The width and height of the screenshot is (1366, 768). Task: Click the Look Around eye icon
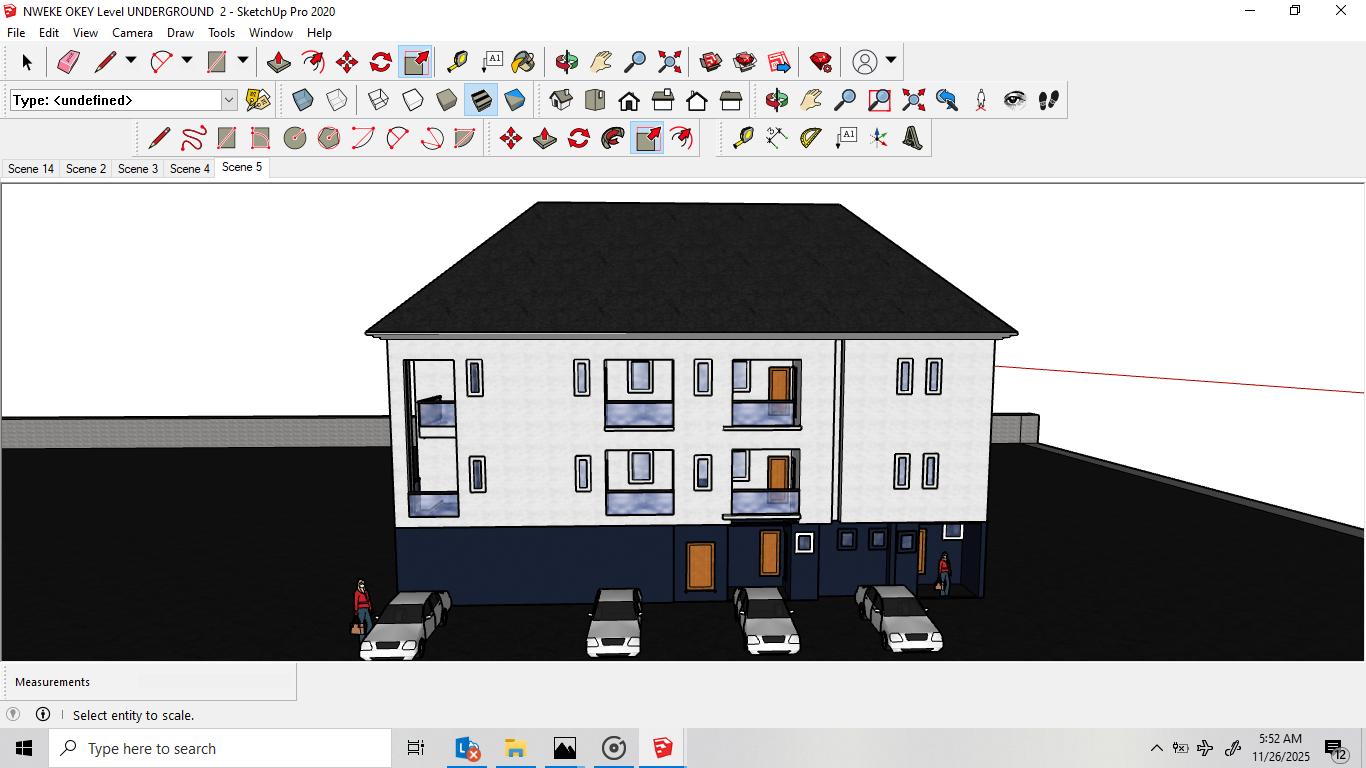1014,100
